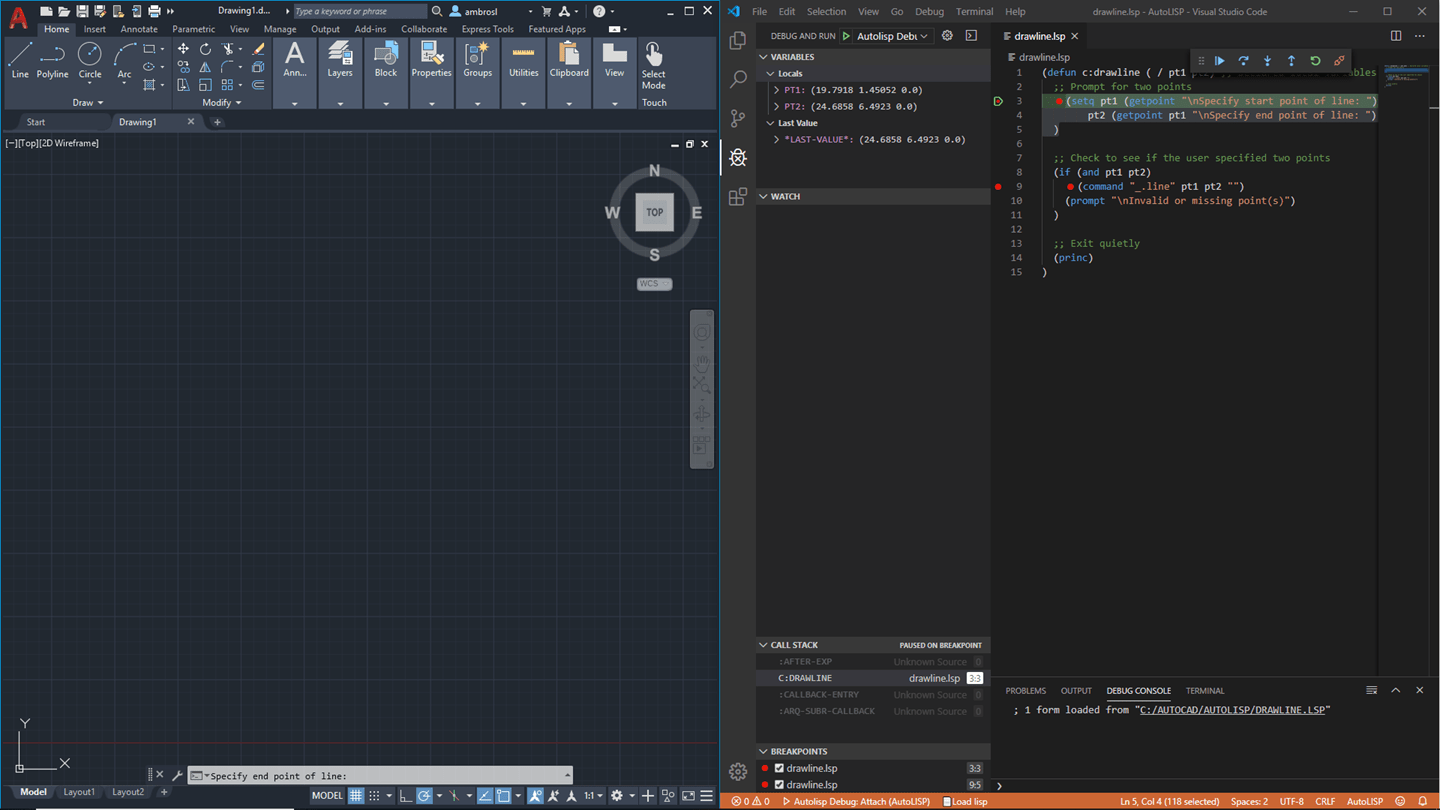Collapse the Locals section
This screenshot has width=1440, height=810.
click(x=770, y=74)
